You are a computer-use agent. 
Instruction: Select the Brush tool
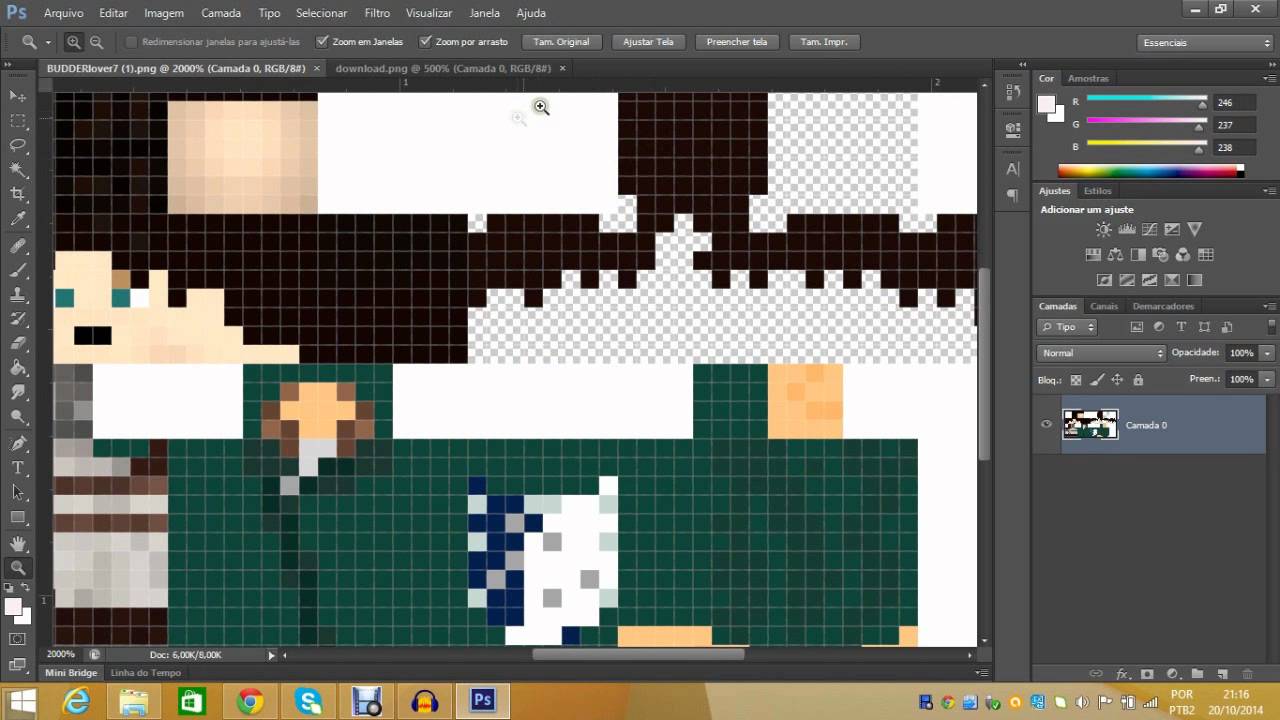pyautogui.click(x=18, y=270)
